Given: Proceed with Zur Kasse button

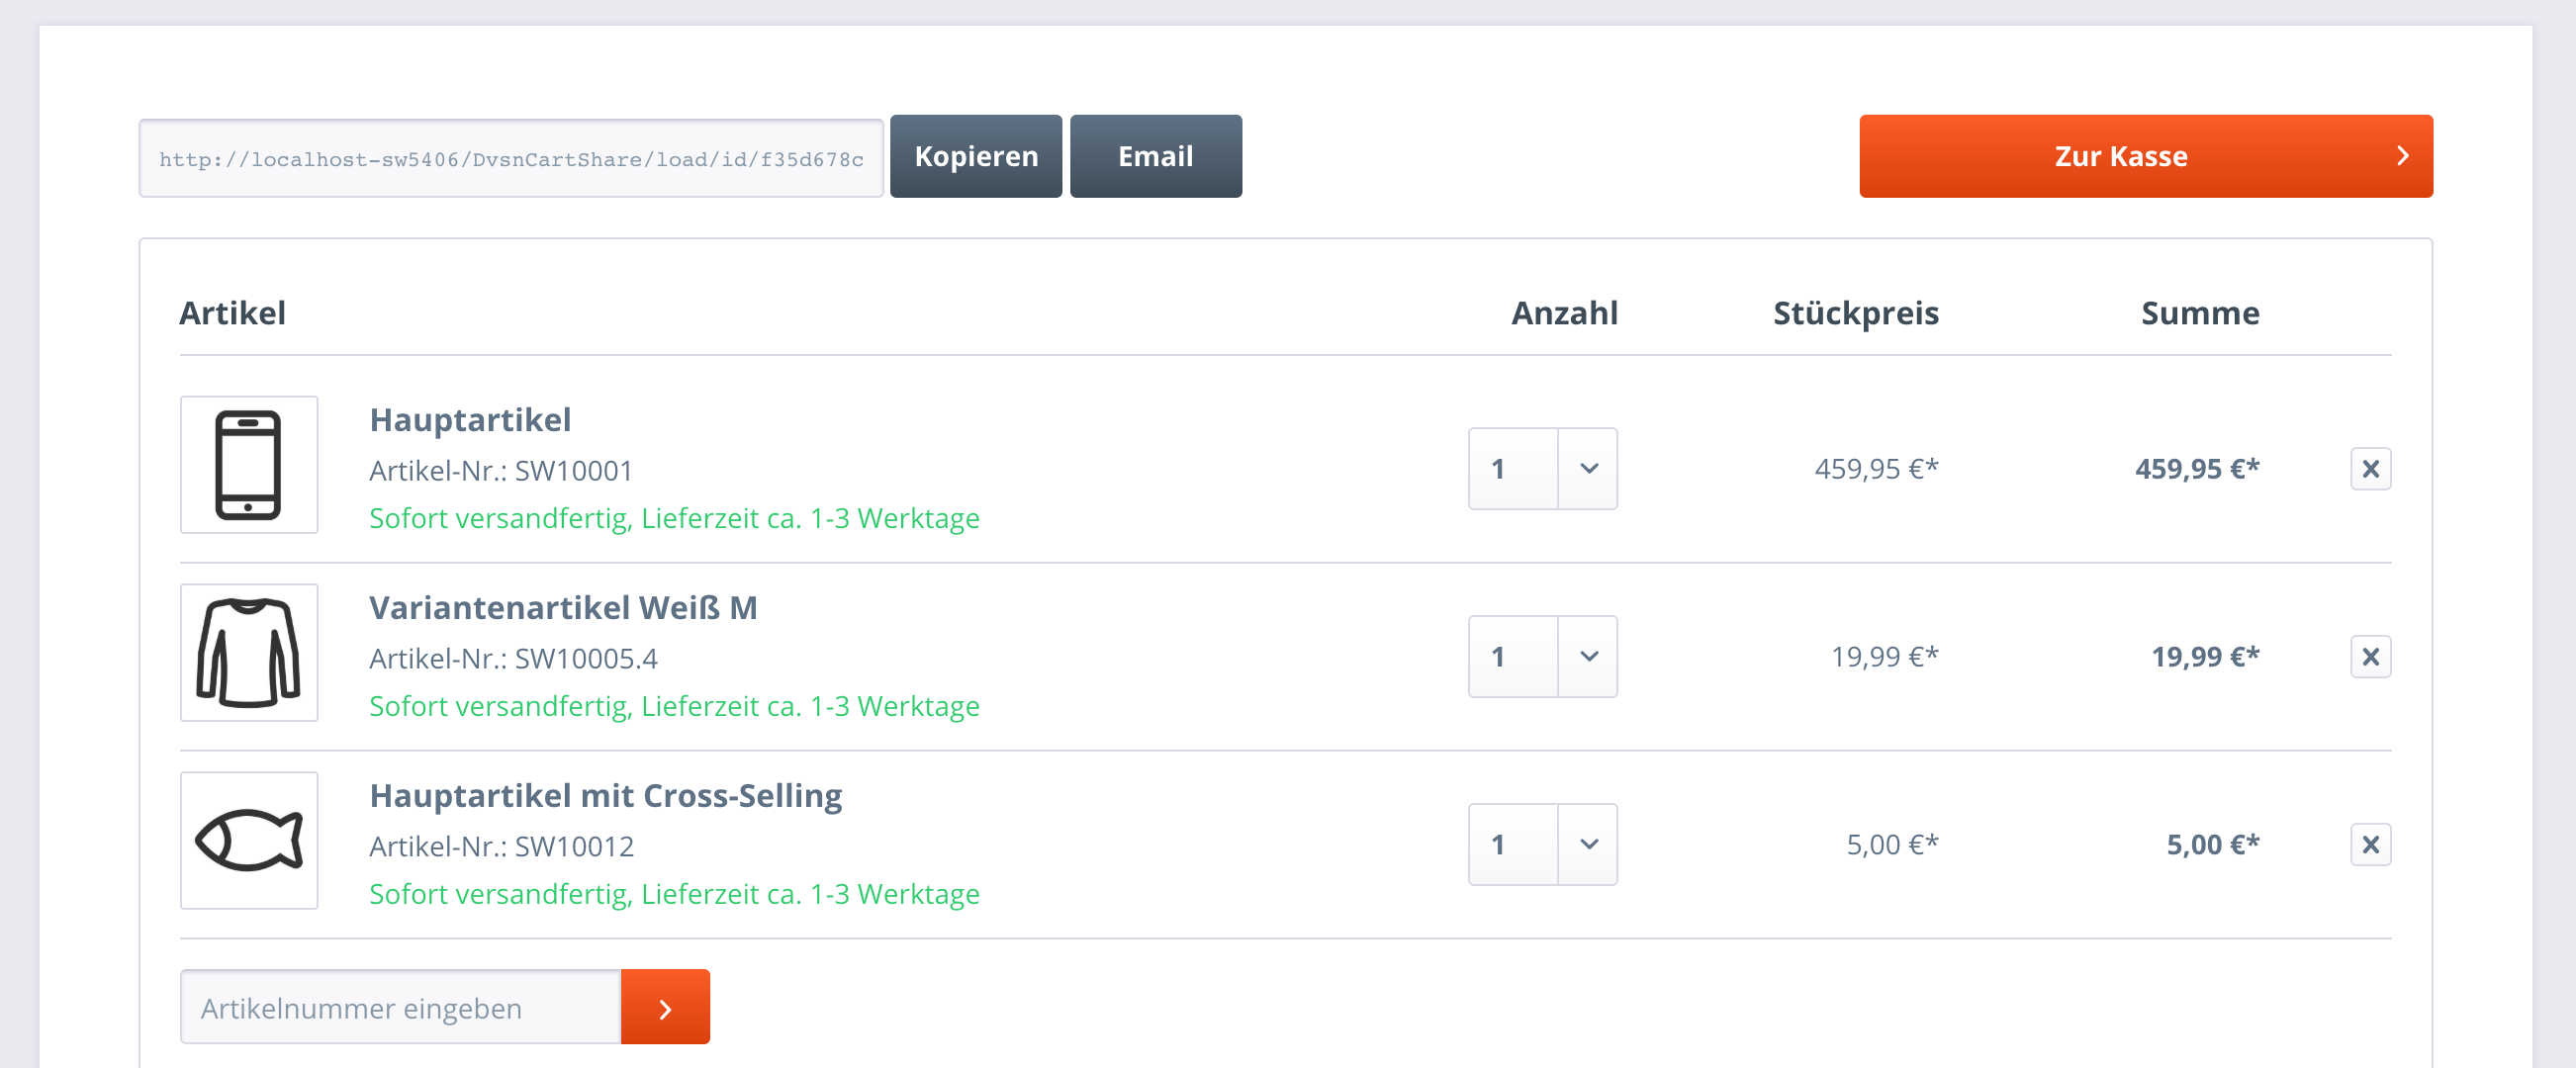Looking at the screenshot, I should click(x=2146, y=156).
